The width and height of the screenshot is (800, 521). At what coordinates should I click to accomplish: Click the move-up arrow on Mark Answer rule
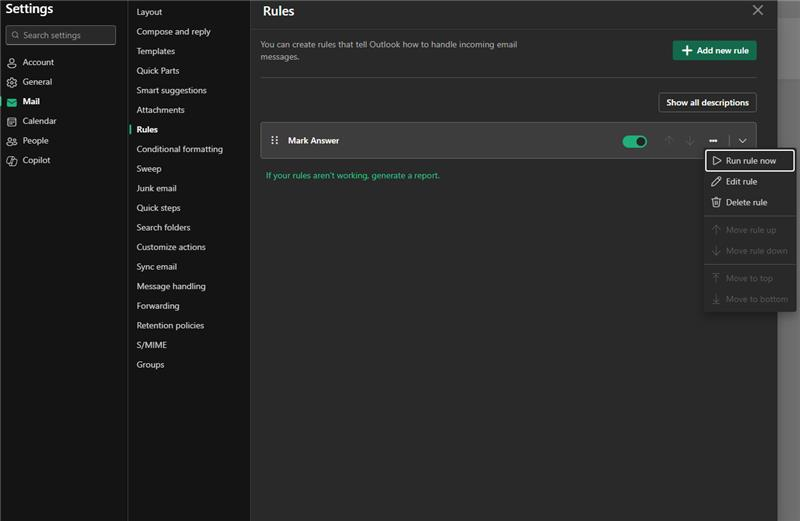tap(669, 140)
